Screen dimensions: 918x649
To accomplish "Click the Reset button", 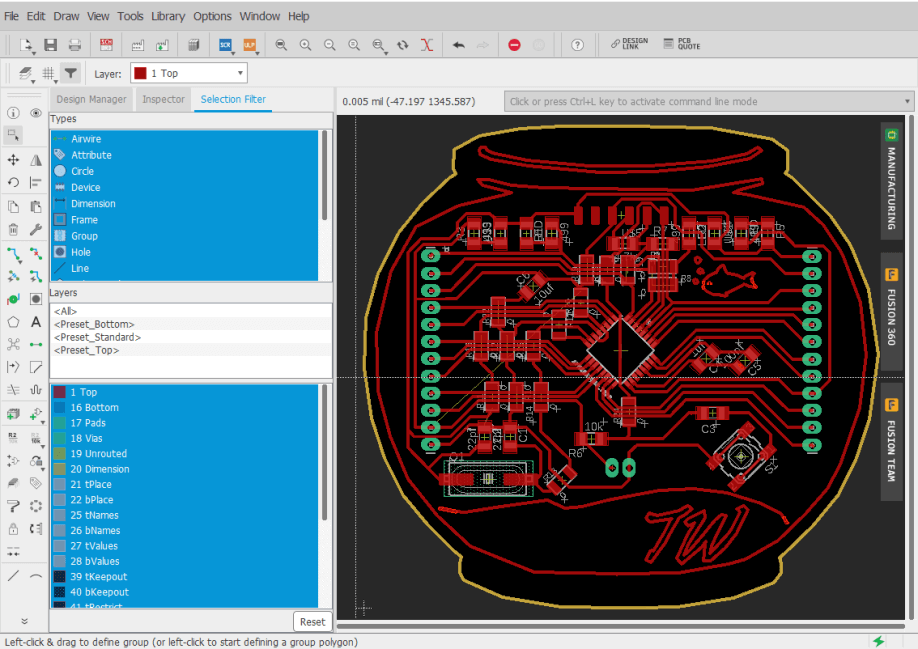I will click(x=312, y=621).
